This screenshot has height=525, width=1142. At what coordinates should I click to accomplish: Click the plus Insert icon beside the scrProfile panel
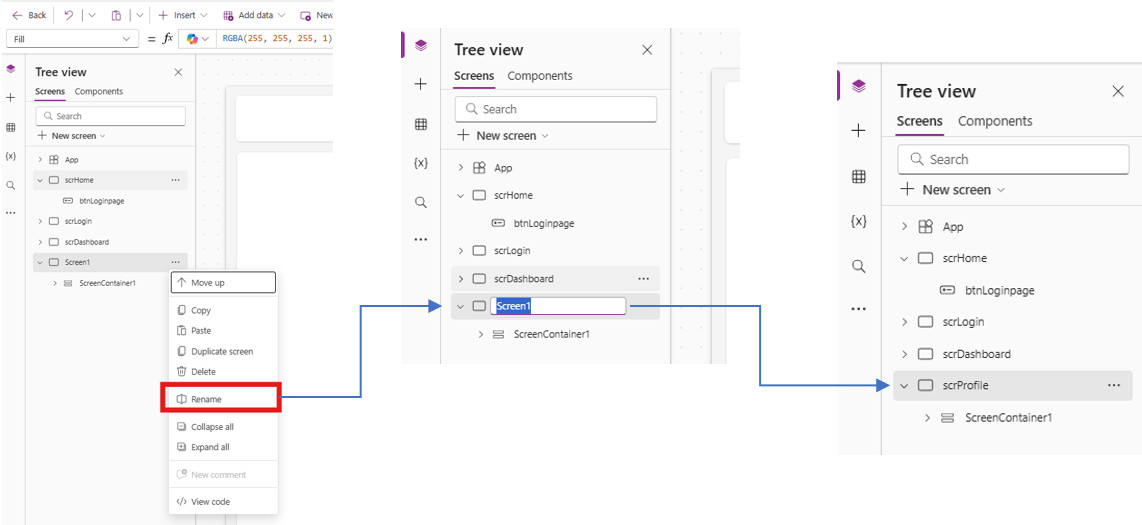click(859, 131)
